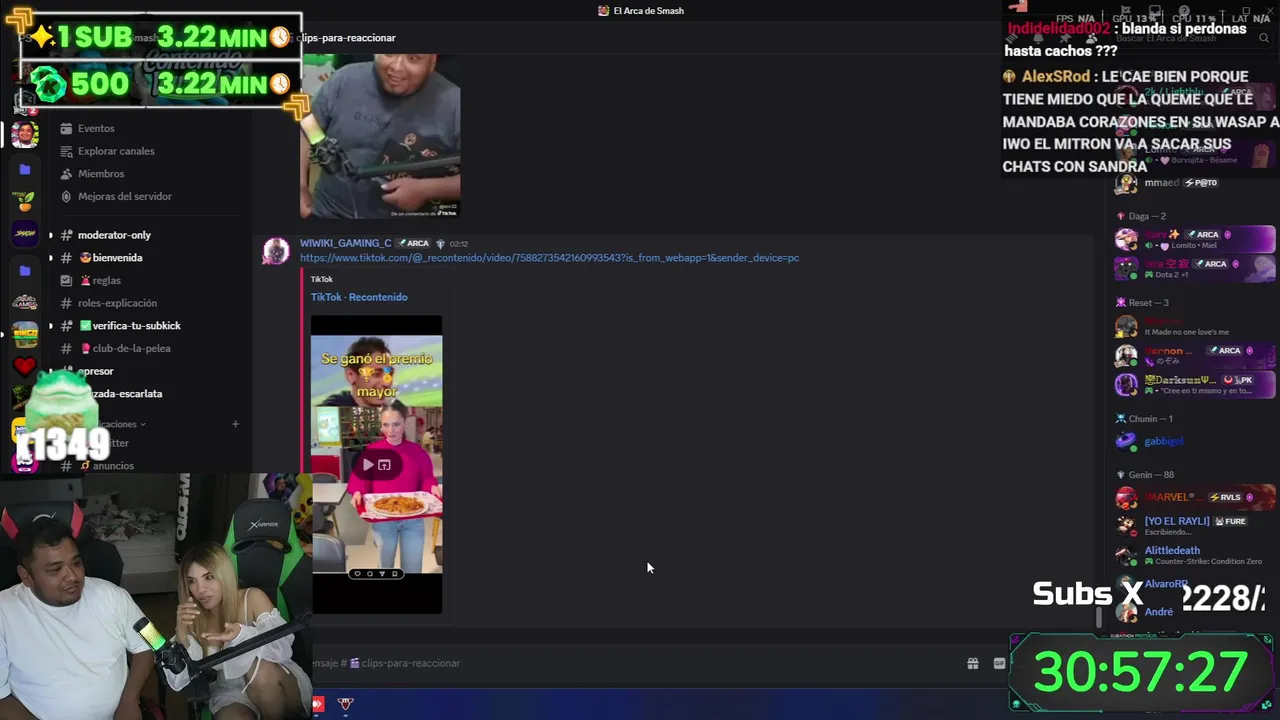Viewport: 1280px width, 720px height.
Task: Open the Eventos calendar entry
Action: (x=96, y=128)
